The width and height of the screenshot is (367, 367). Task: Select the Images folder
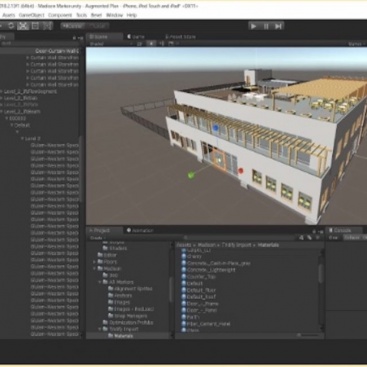(x=119, y=302)
